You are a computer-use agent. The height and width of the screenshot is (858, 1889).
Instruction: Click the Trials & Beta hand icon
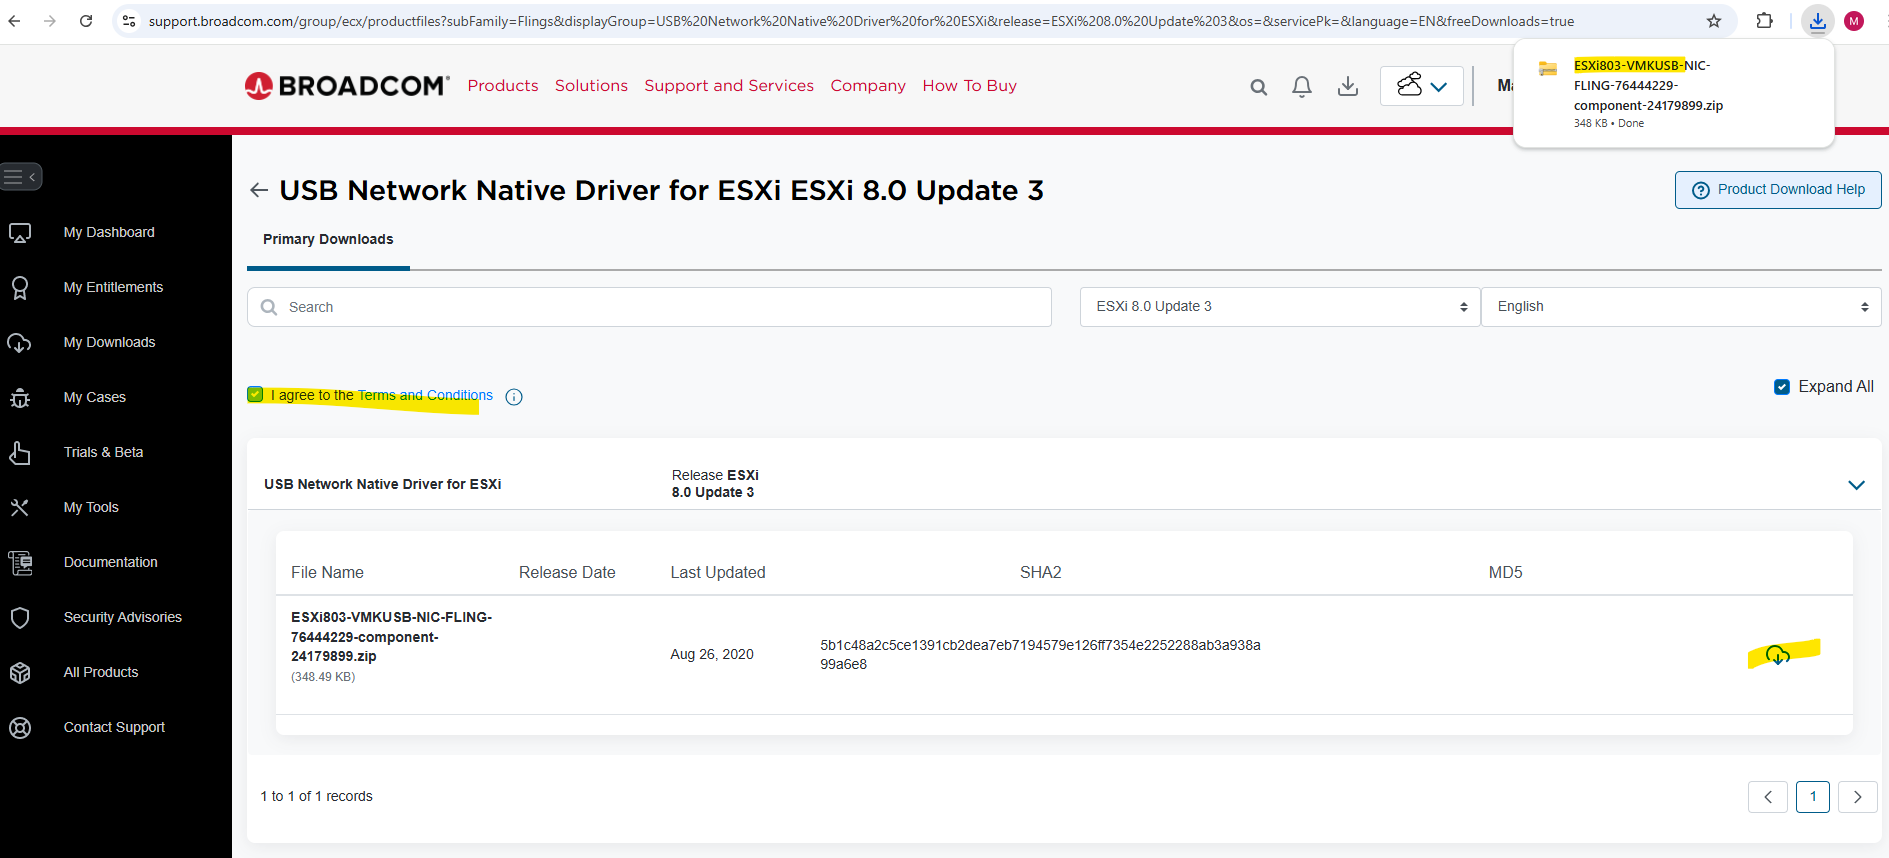(x=20, y=453)
